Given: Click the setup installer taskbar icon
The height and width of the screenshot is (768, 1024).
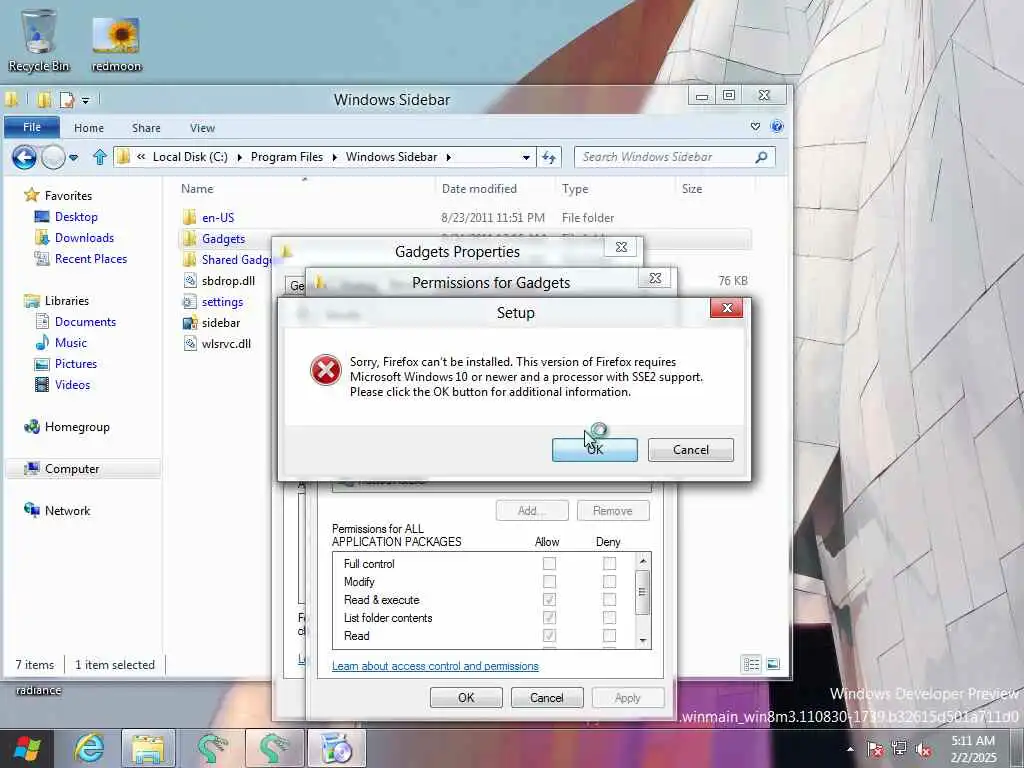Looking at the screenshot, I should [x=336, y=748].
